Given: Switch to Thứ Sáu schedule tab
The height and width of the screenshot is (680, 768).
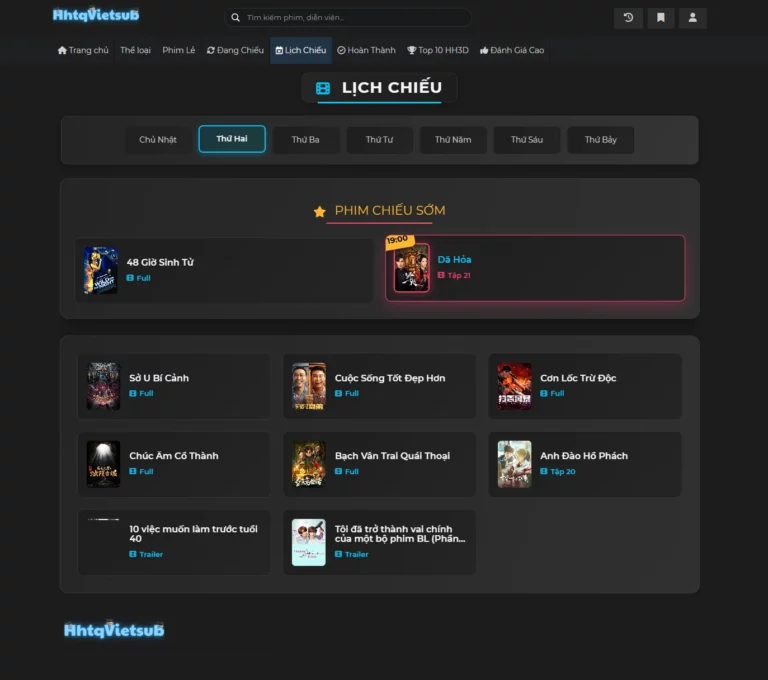Looking at the screenshot, I should coord(527,140).
